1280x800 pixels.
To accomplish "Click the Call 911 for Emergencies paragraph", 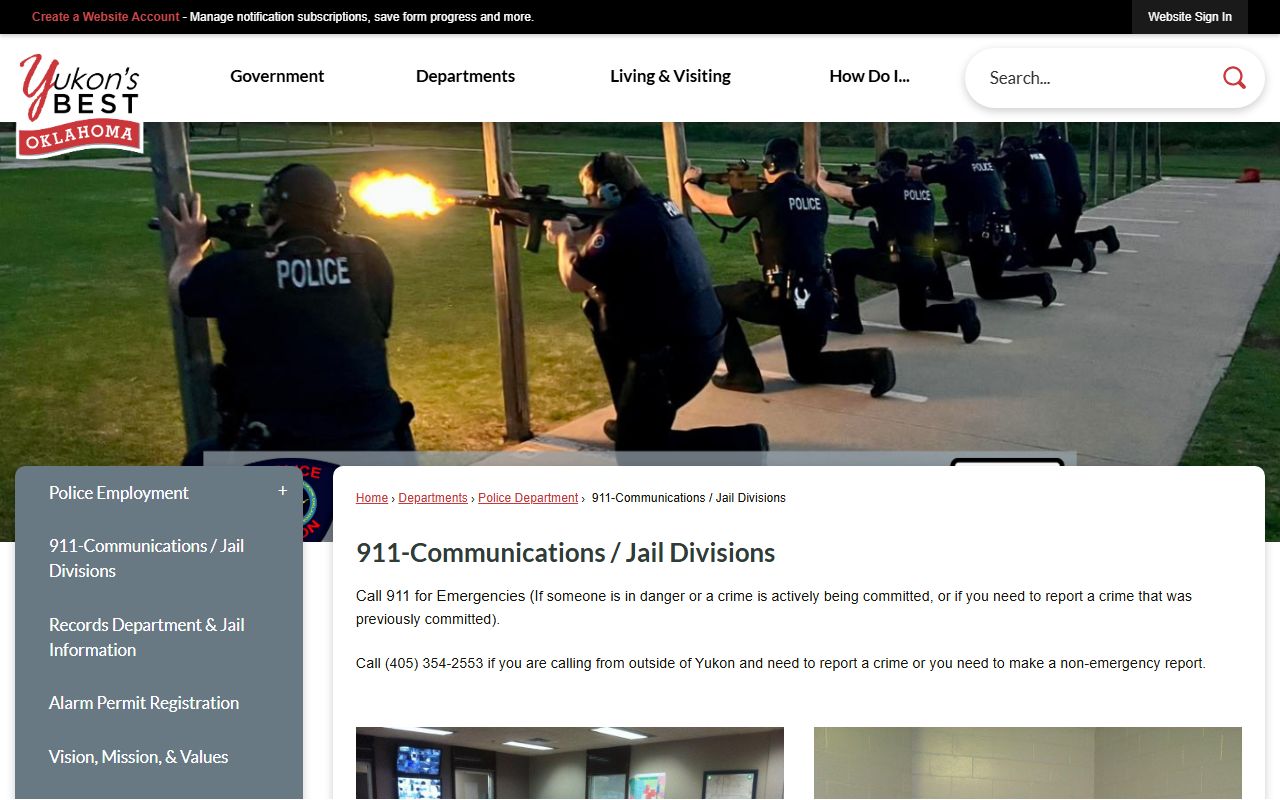I will tap(774, 607).
